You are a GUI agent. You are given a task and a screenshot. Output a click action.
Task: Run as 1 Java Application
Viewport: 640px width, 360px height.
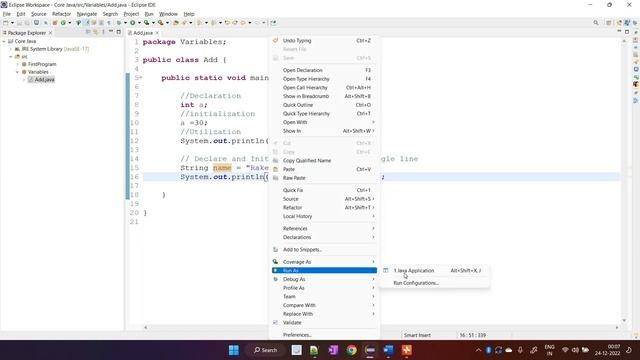(x=434, y=270)
